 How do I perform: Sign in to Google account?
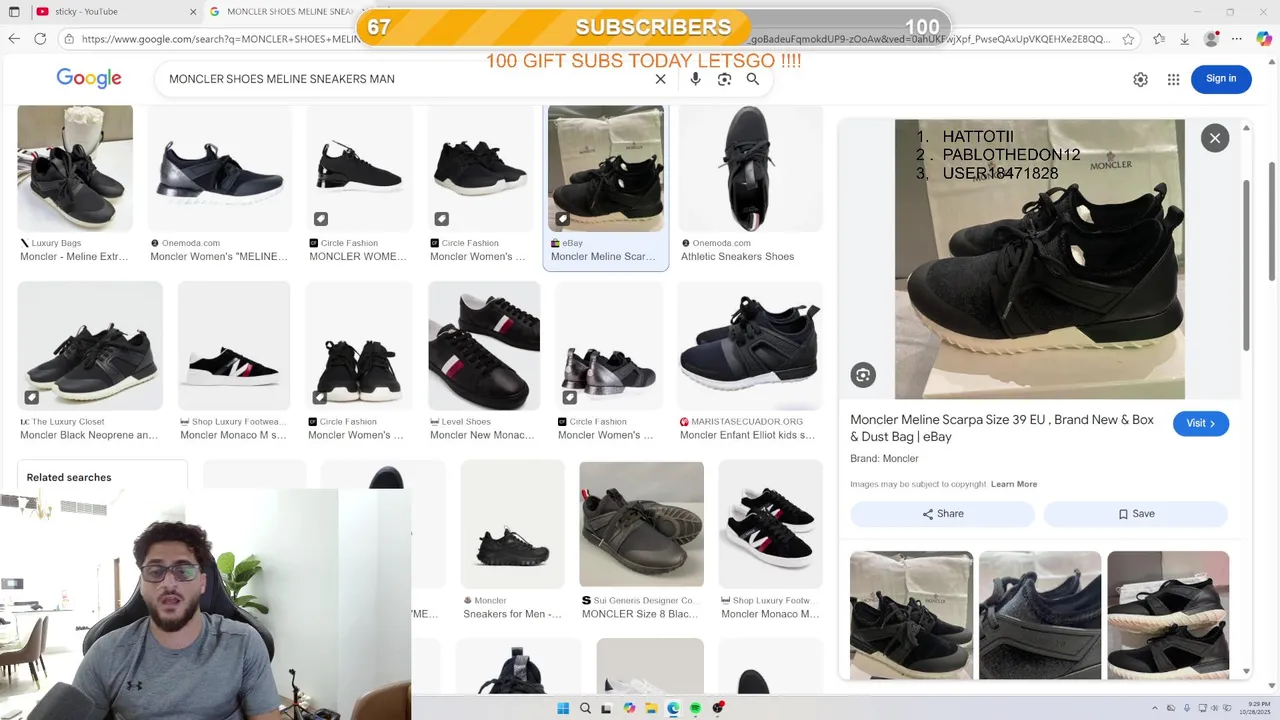click(1221, 79)
